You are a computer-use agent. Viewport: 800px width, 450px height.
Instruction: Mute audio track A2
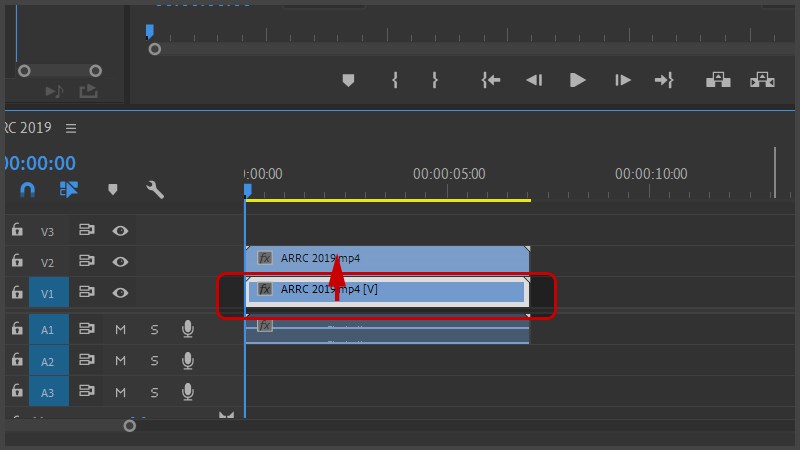pyautogui.click(x=120, y=361)
